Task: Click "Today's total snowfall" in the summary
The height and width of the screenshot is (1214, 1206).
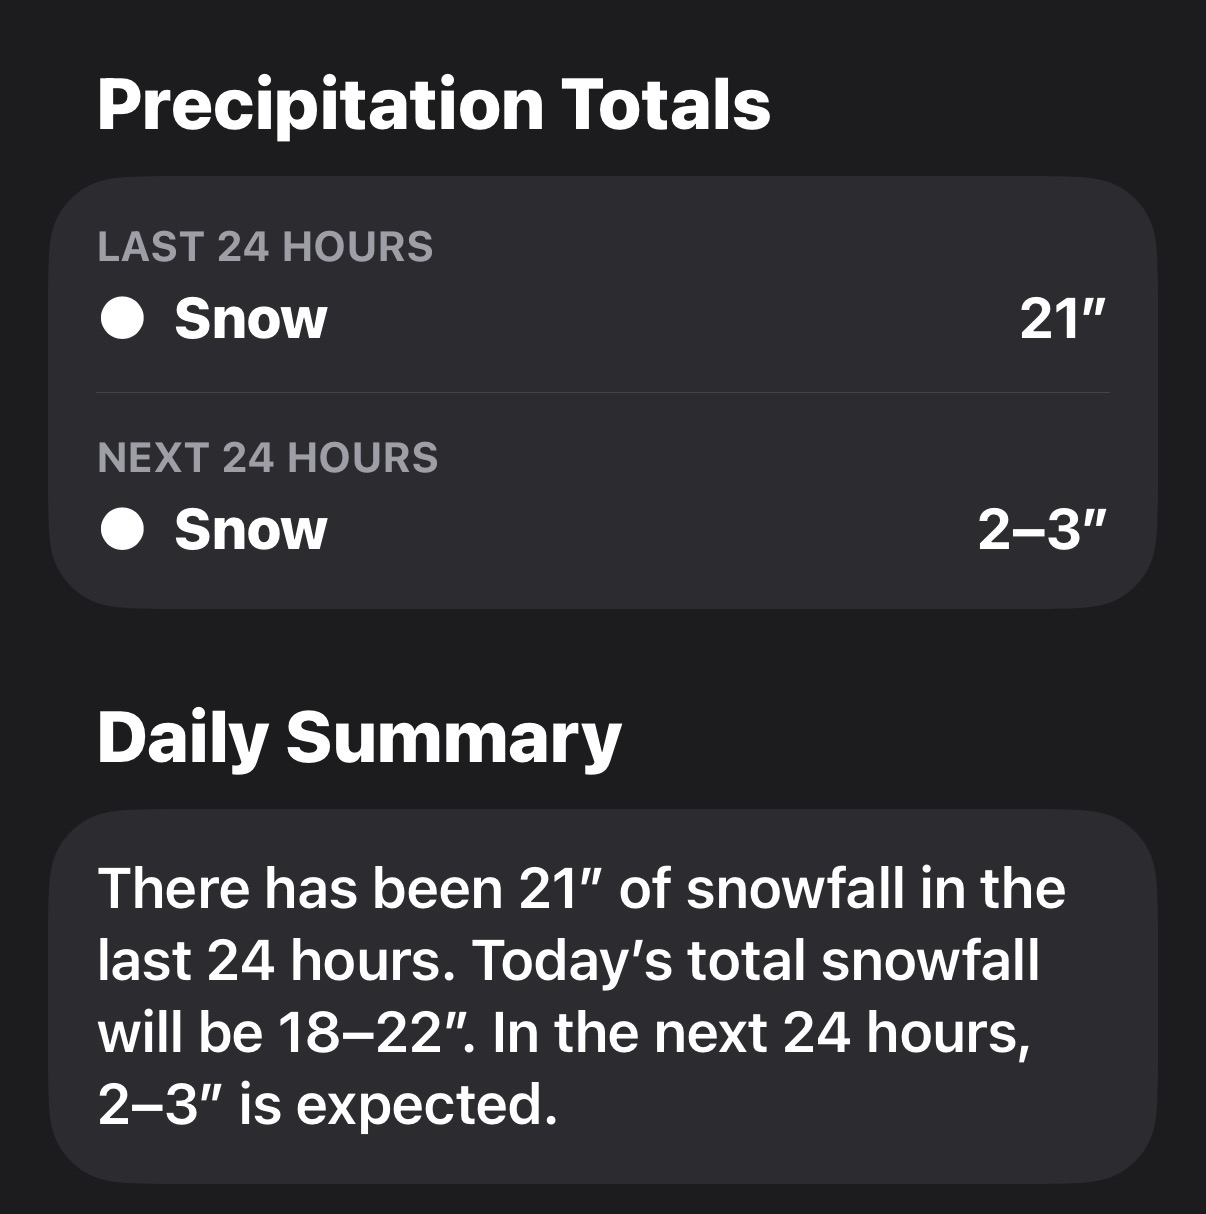Action: tap(755, 960)
